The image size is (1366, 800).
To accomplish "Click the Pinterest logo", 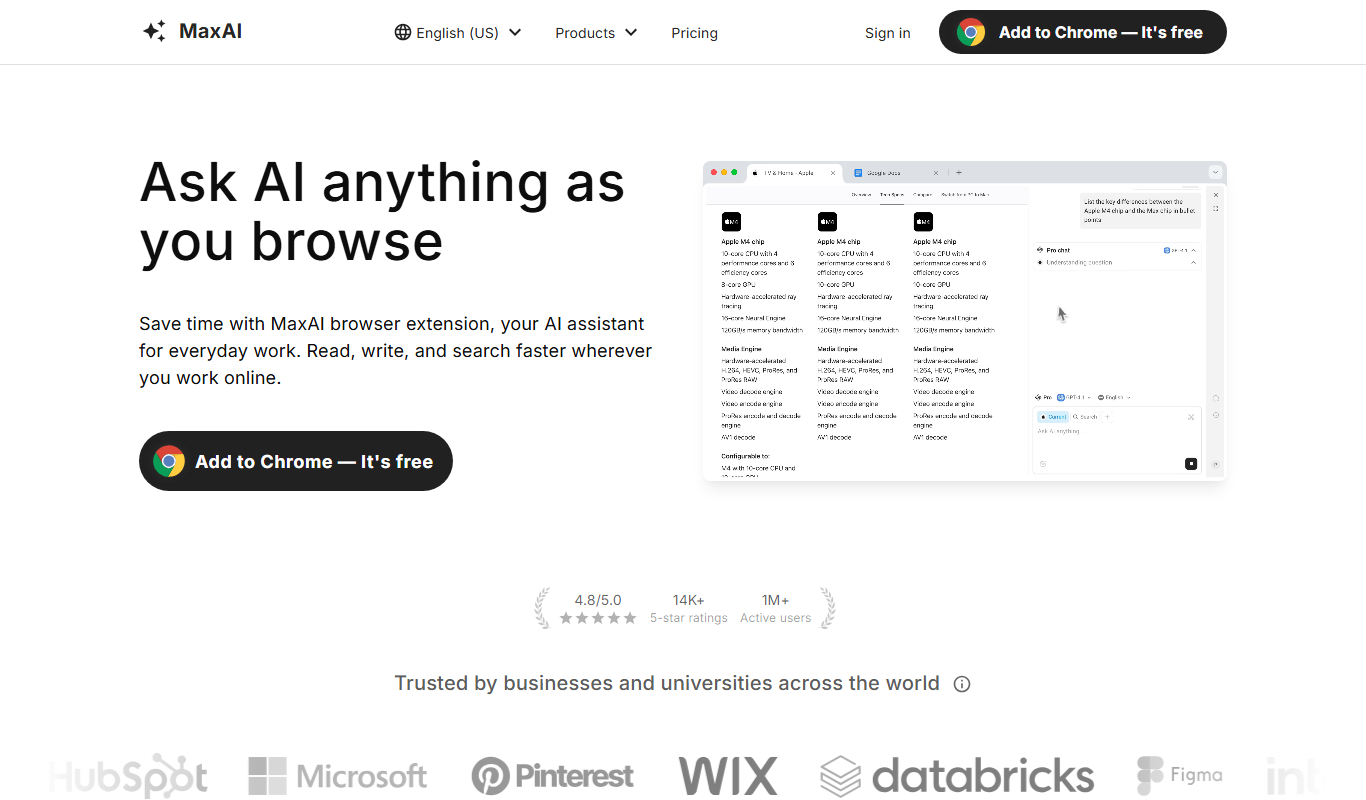I will [x=552, y=776].
